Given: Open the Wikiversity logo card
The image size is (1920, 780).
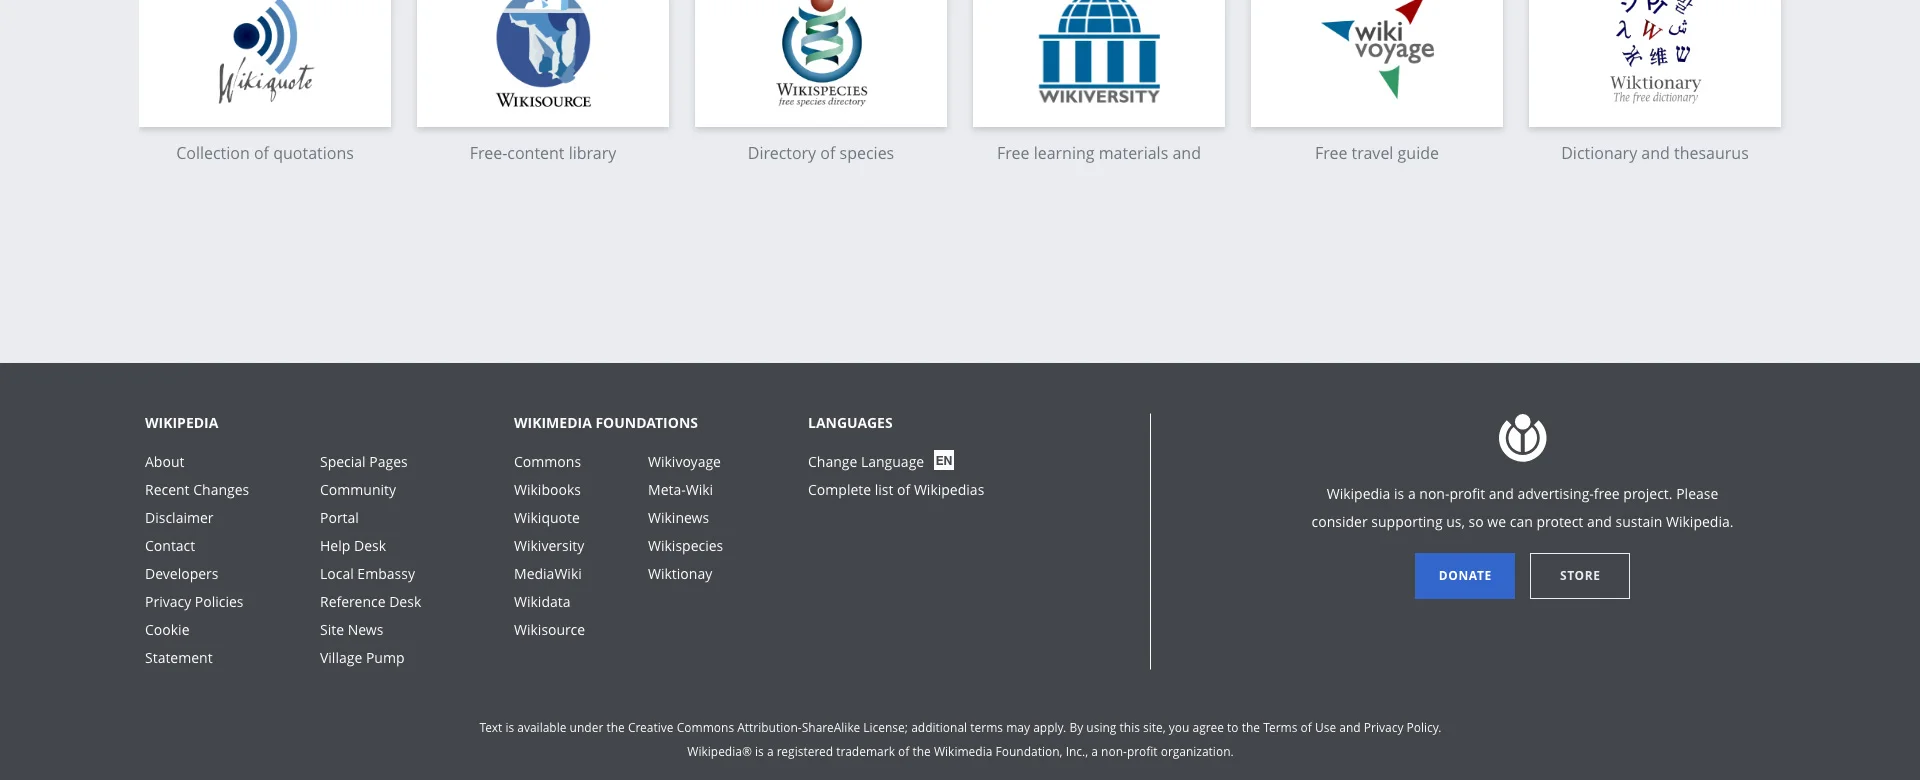Looking at the screenshot, I should click(1099, 62).
